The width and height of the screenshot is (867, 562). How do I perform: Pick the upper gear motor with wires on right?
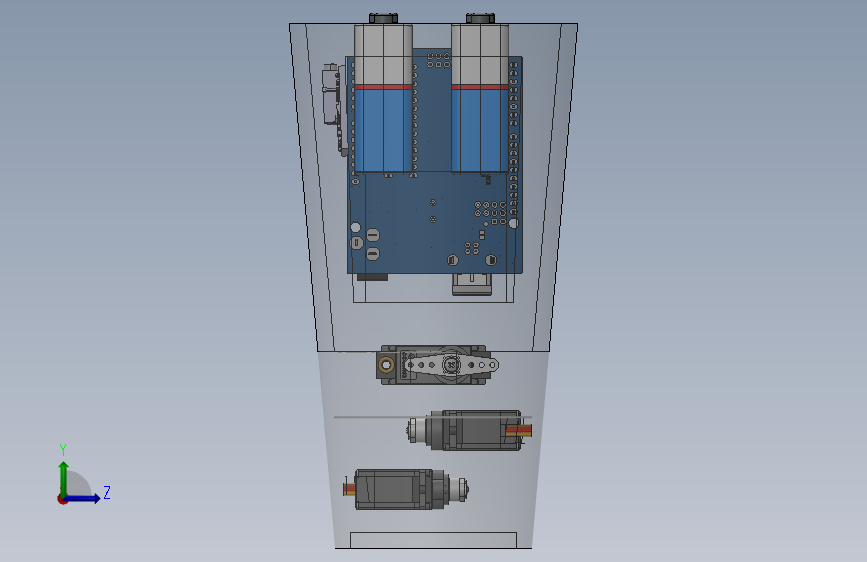tap(470, 430)
